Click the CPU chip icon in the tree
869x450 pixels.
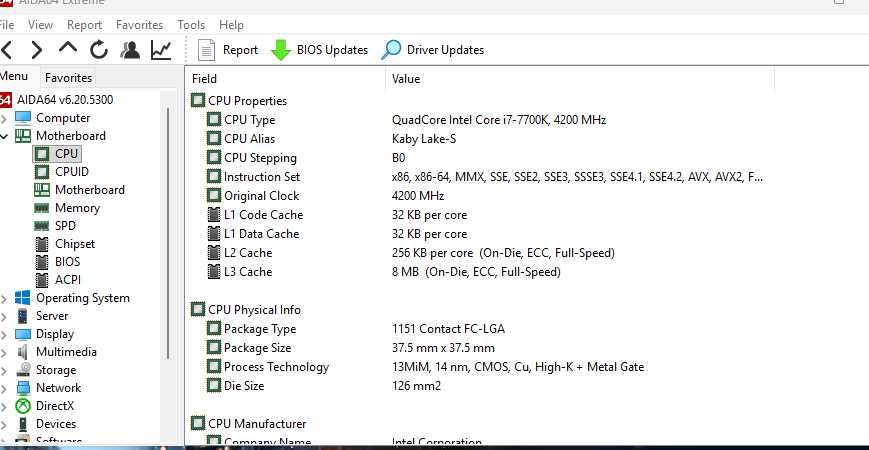coord(42,154)
